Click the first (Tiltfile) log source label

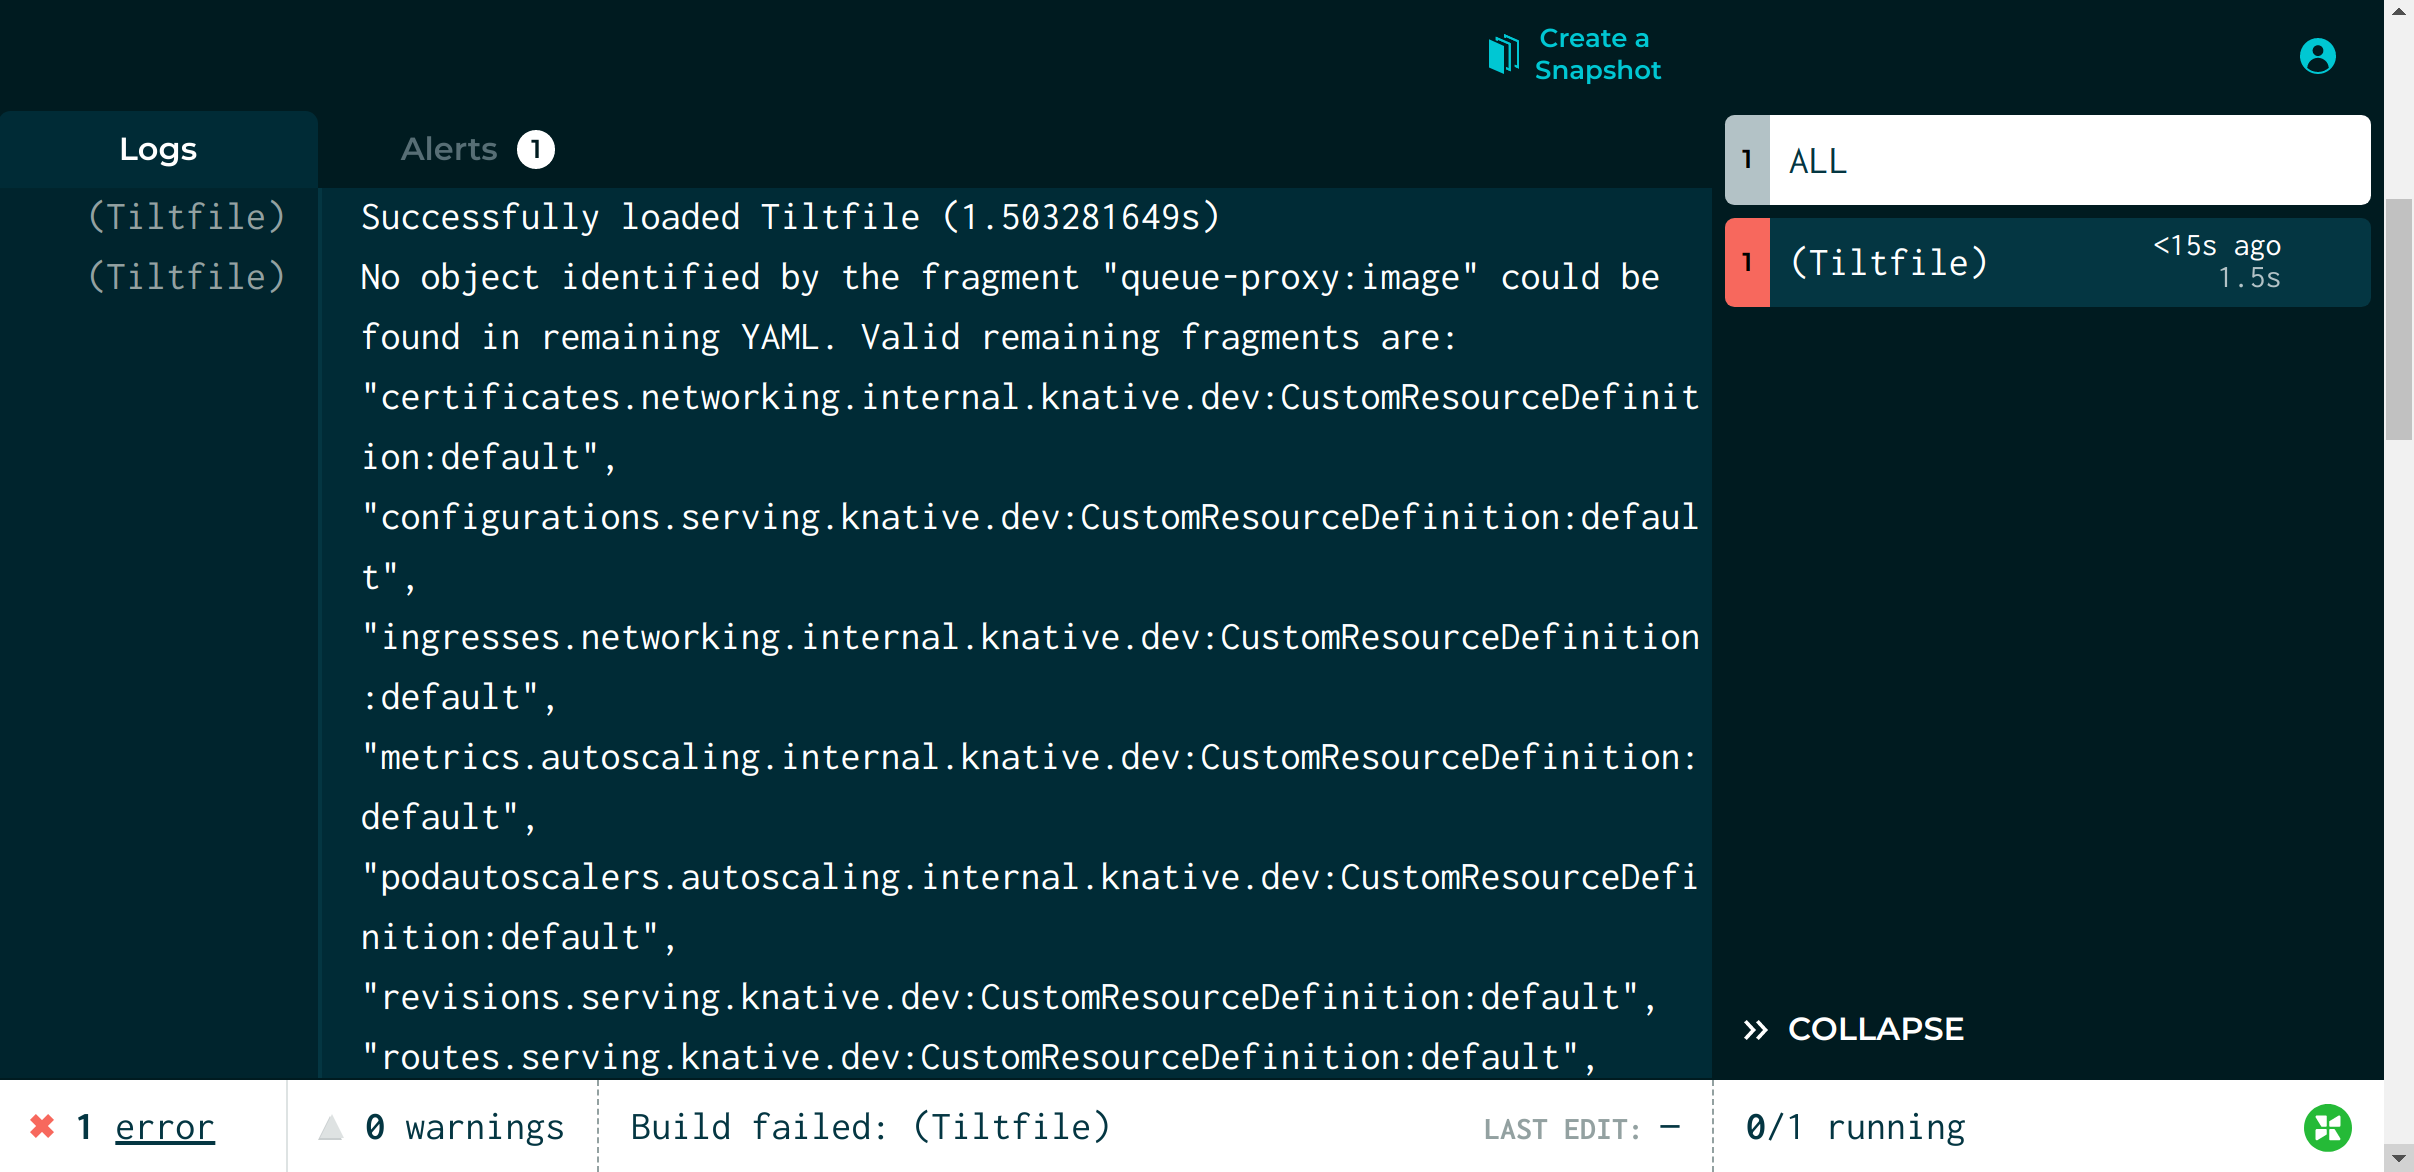187,217
